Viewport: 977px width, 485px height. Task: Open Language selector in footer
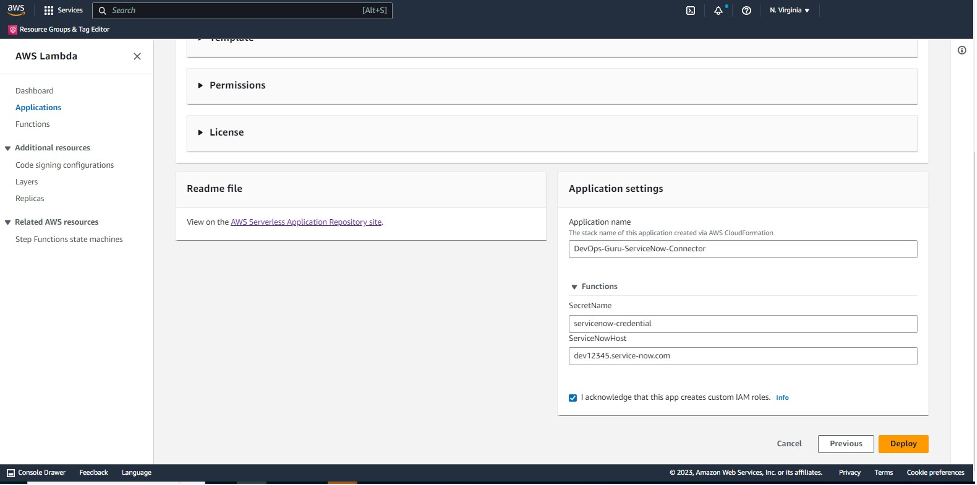(x=136, y=473)
